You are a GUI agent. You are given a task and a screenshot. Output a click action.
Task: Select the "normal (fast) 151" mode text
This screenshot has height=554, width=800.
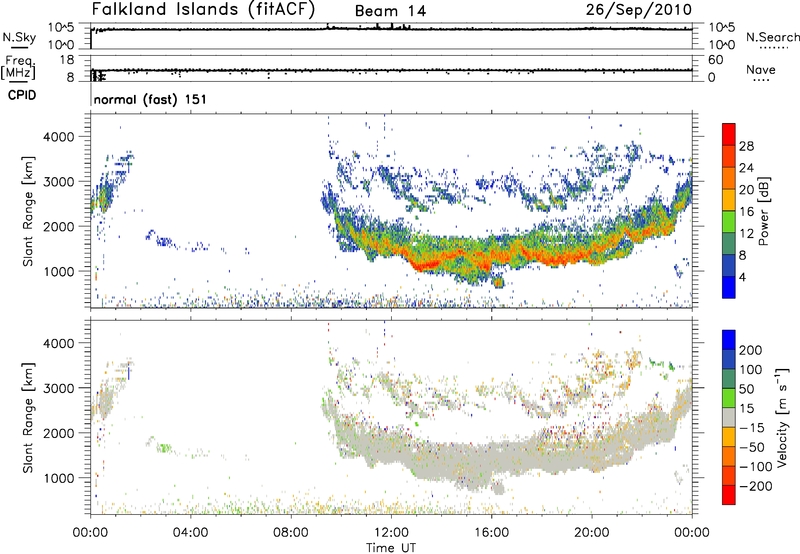150,99
